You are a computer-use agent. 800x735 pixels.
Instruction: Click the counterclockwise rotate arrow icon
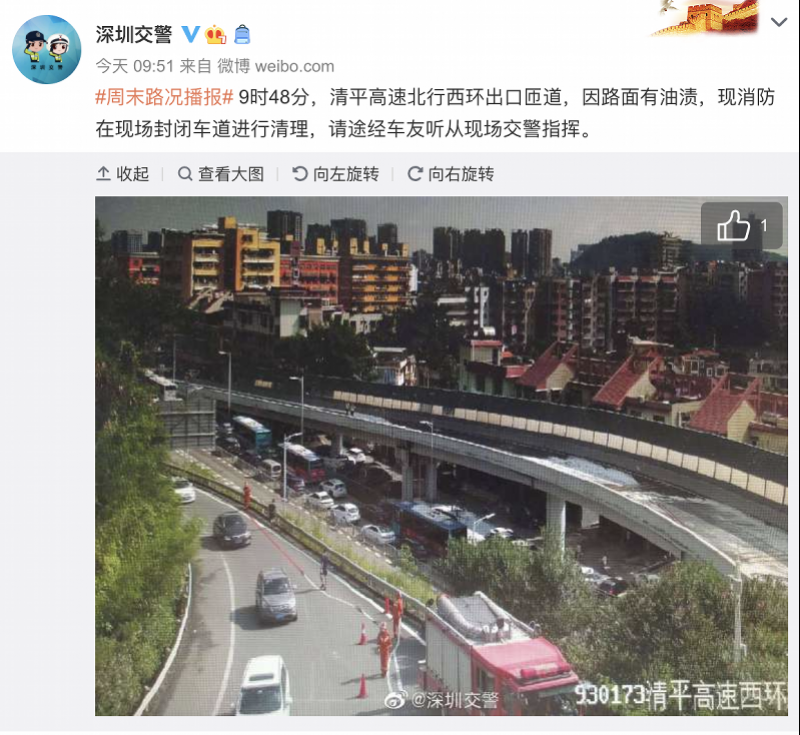tap(299, 174)
